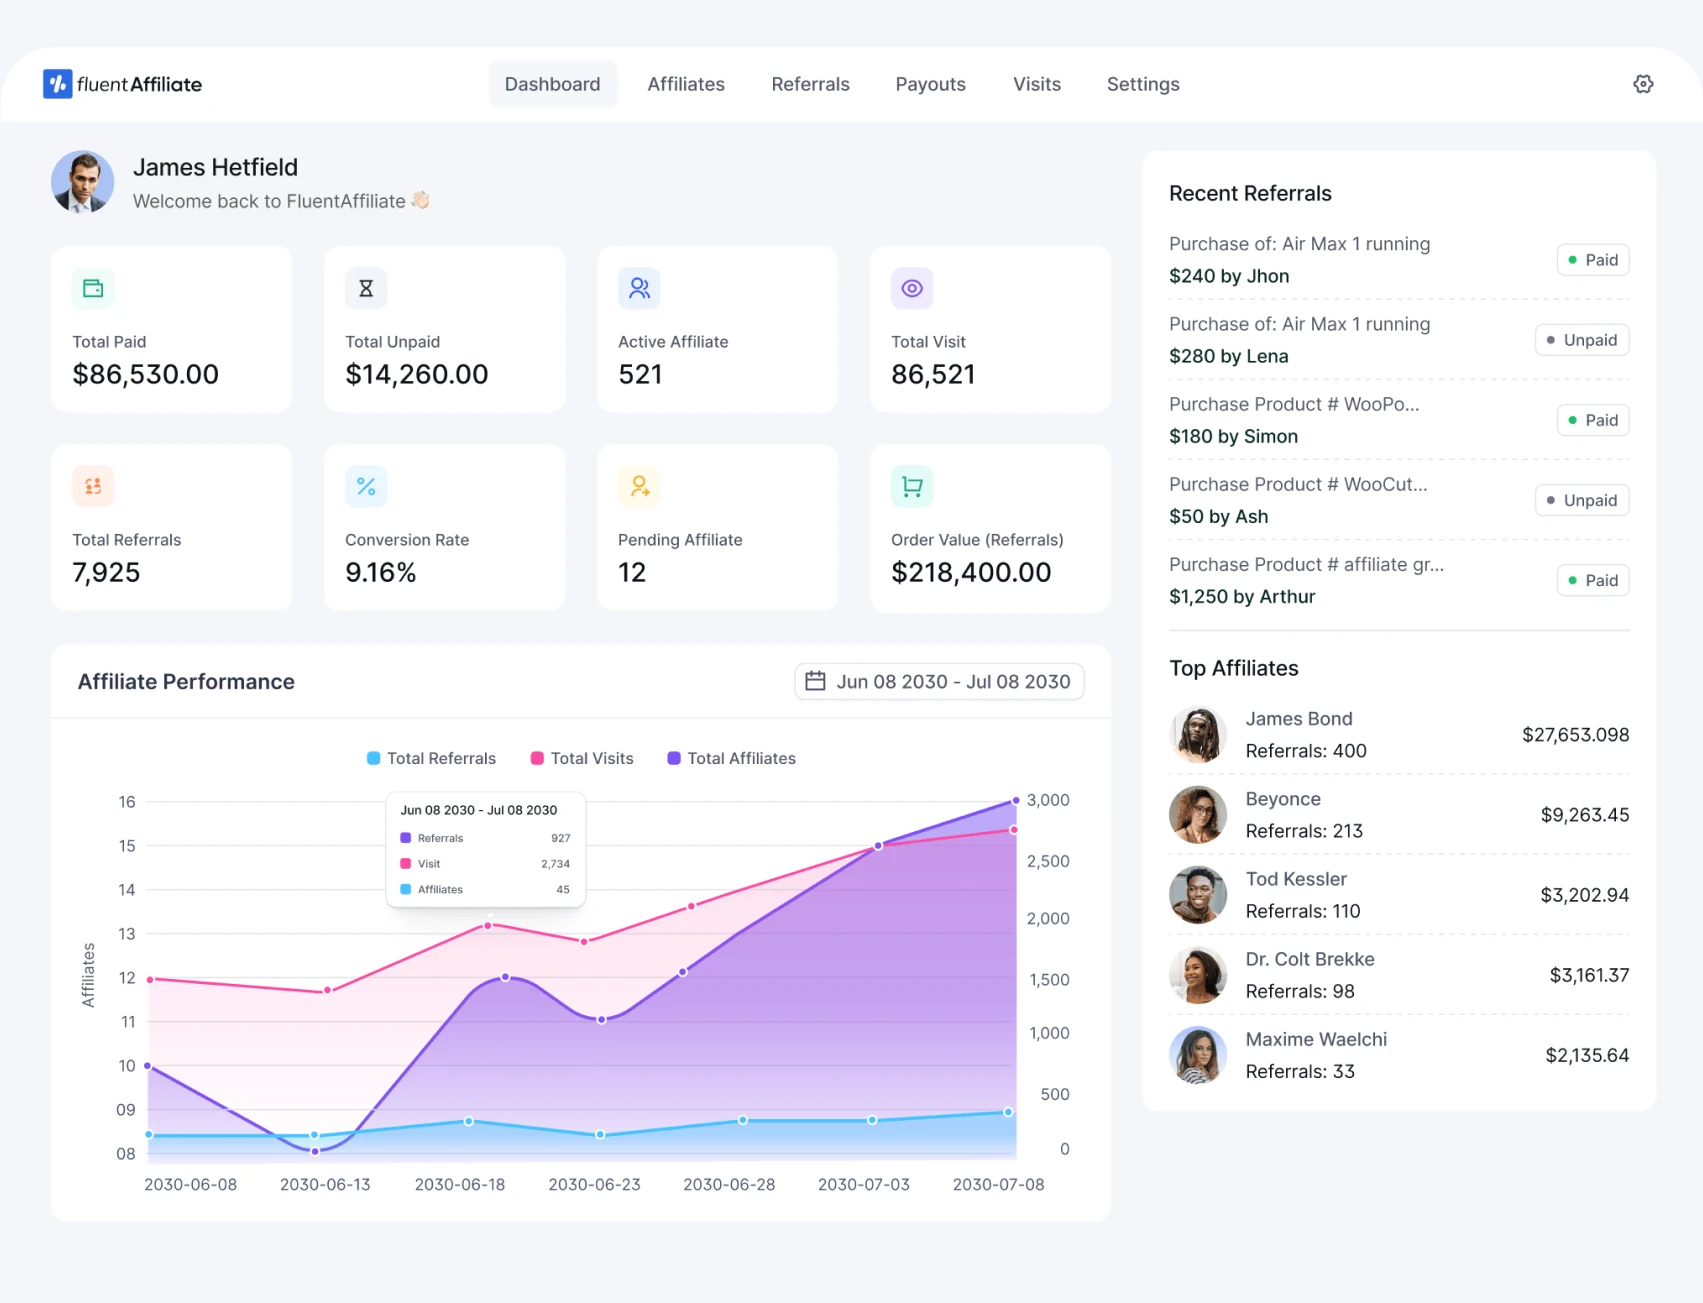Click the Paid badge for $180 by Simon

click(x=1593, y=420)
